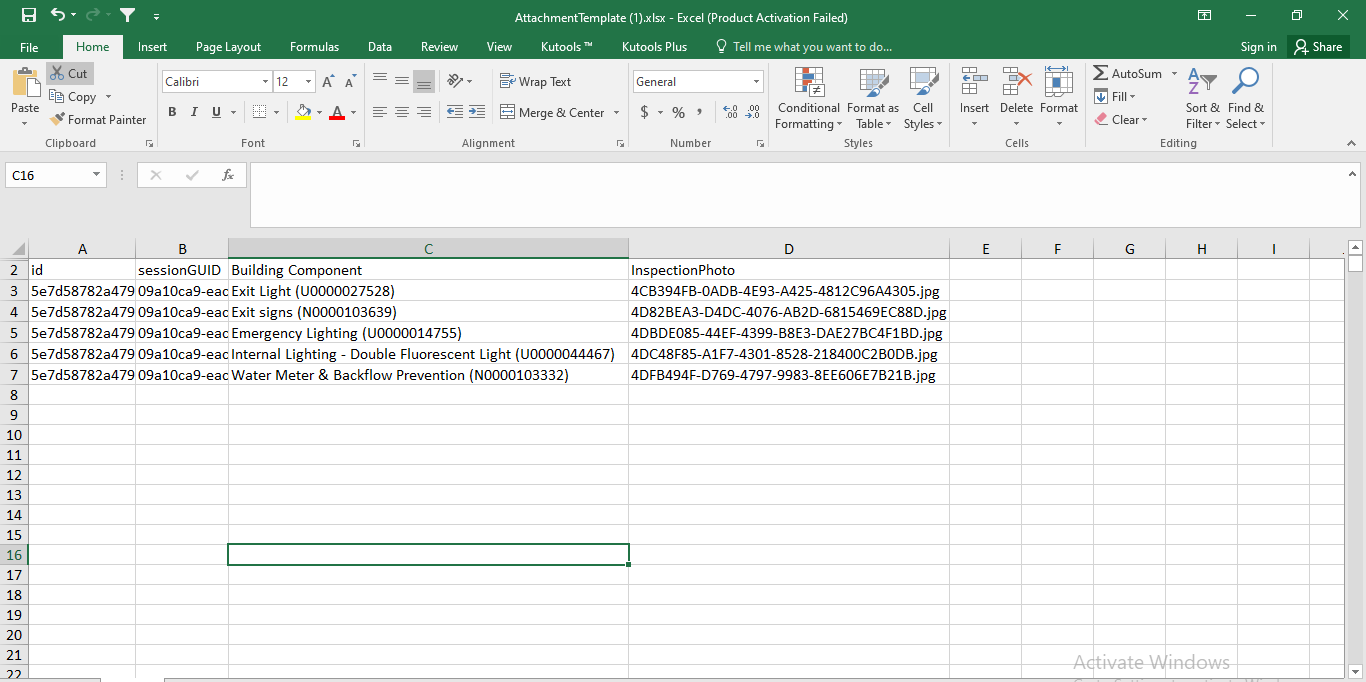
Task: Toggle Wrap Text for the cell
Action: [x=535, y=82]
